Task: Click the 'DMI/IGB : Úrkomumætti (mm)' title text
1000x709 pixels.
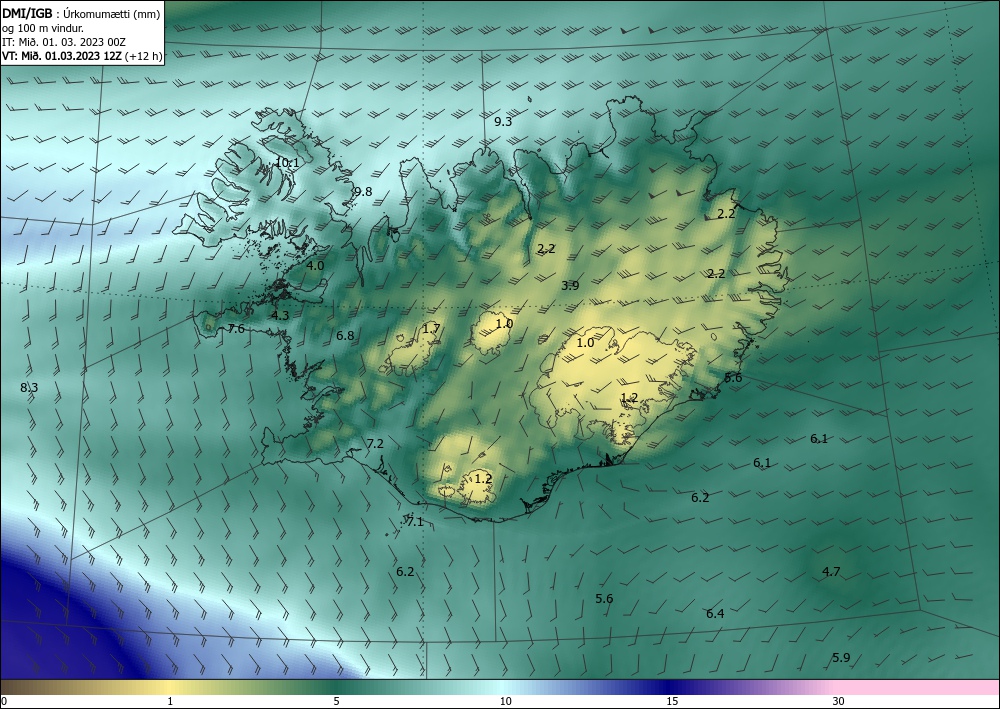Action: point(80,14)
